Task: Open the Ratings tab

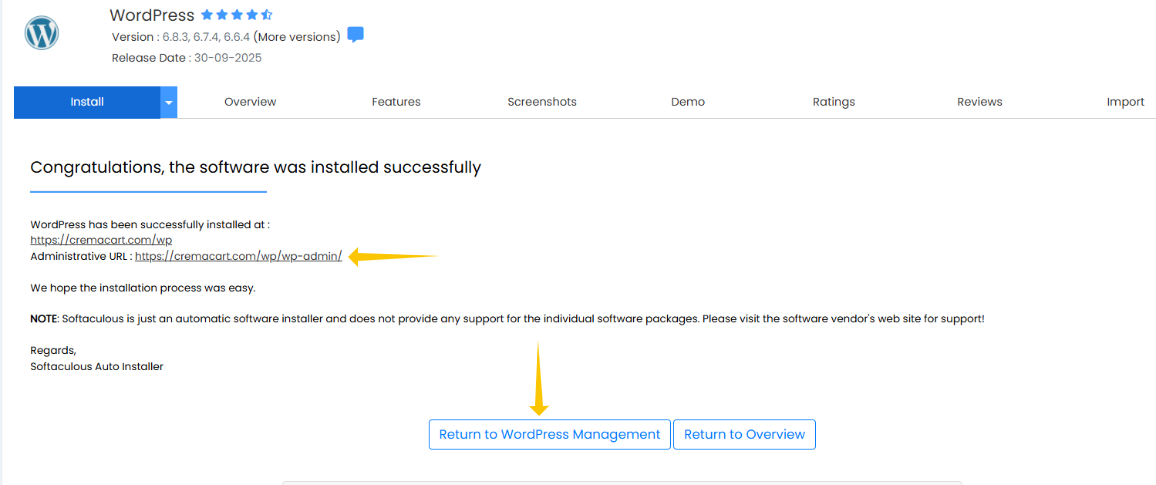Action: 834,102
